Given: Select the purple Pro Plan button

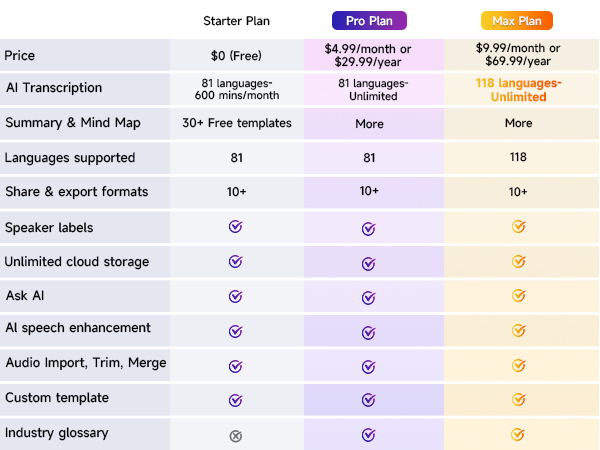Looking at the screenshot, I should tap(369, 21).
